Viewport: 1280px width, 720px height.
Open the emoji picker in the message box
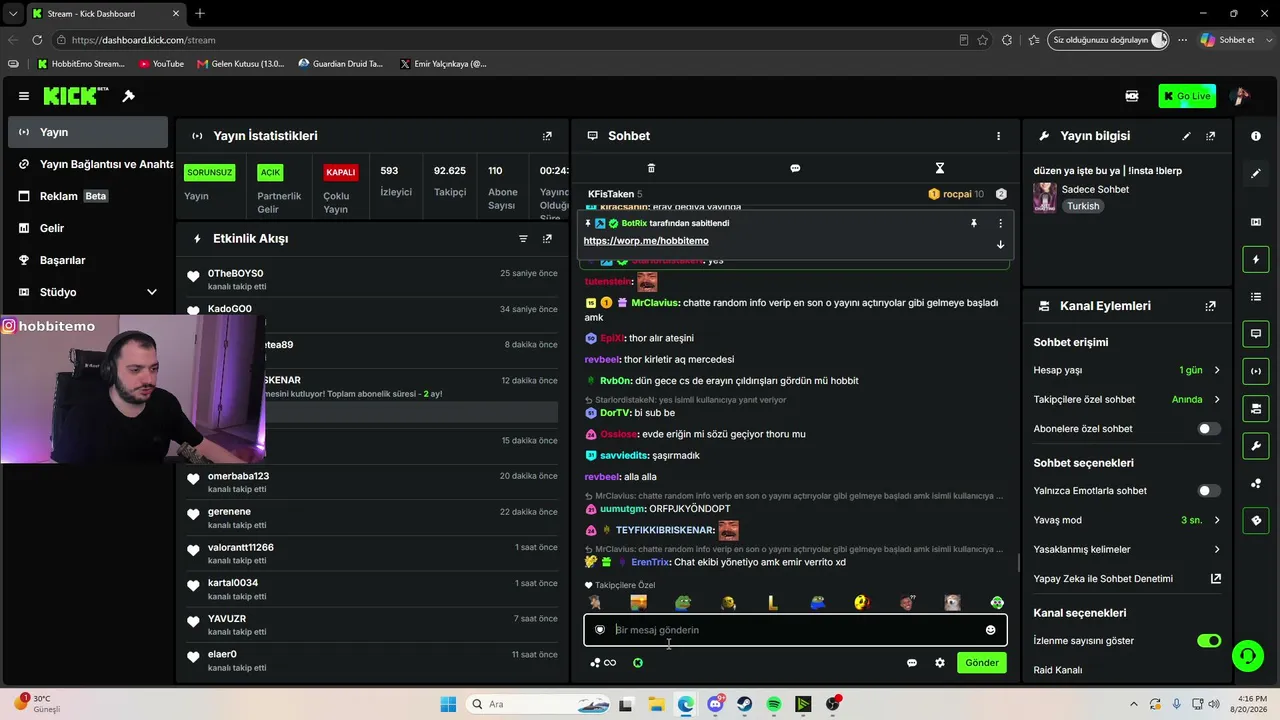[x=990, y=630]
